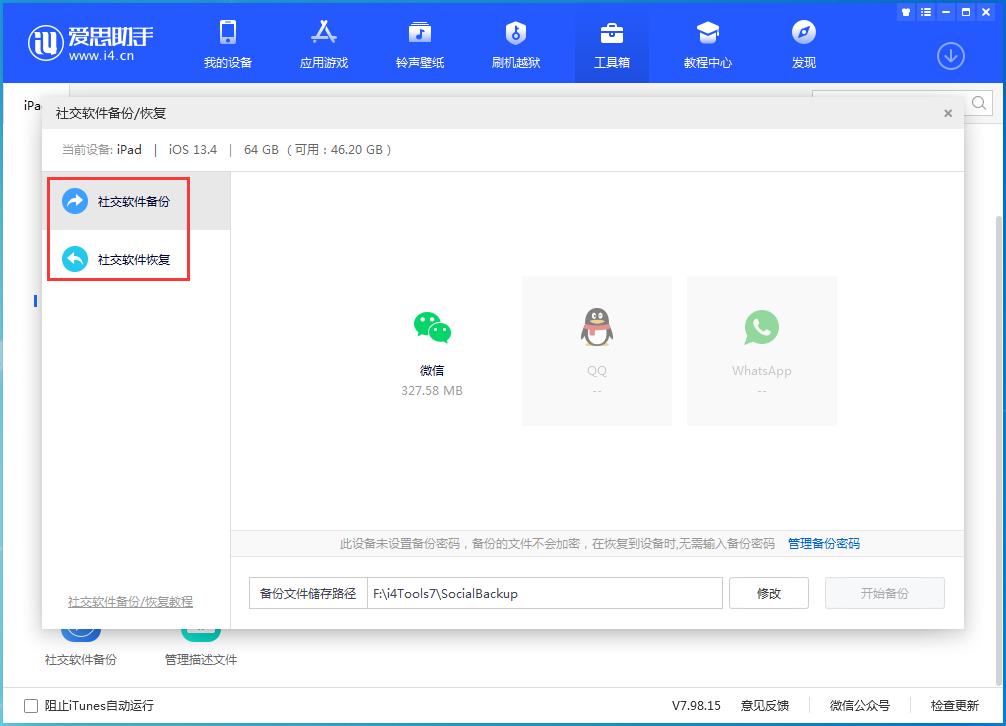Expand the search bar in the top right
Image resolution: width=1006 pixels, height=726 pixels.
pyautogui.click(x=978, y=103)
